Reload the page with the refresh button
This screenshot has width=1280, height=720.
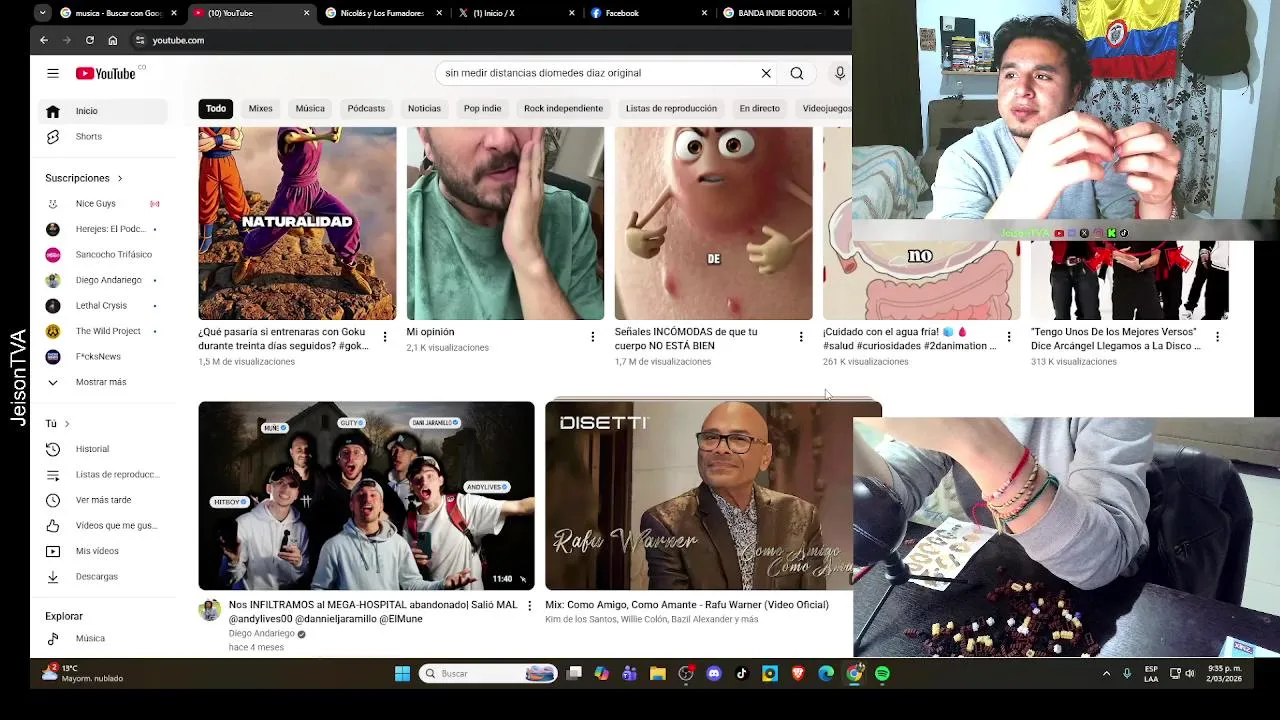click(90, 40)
